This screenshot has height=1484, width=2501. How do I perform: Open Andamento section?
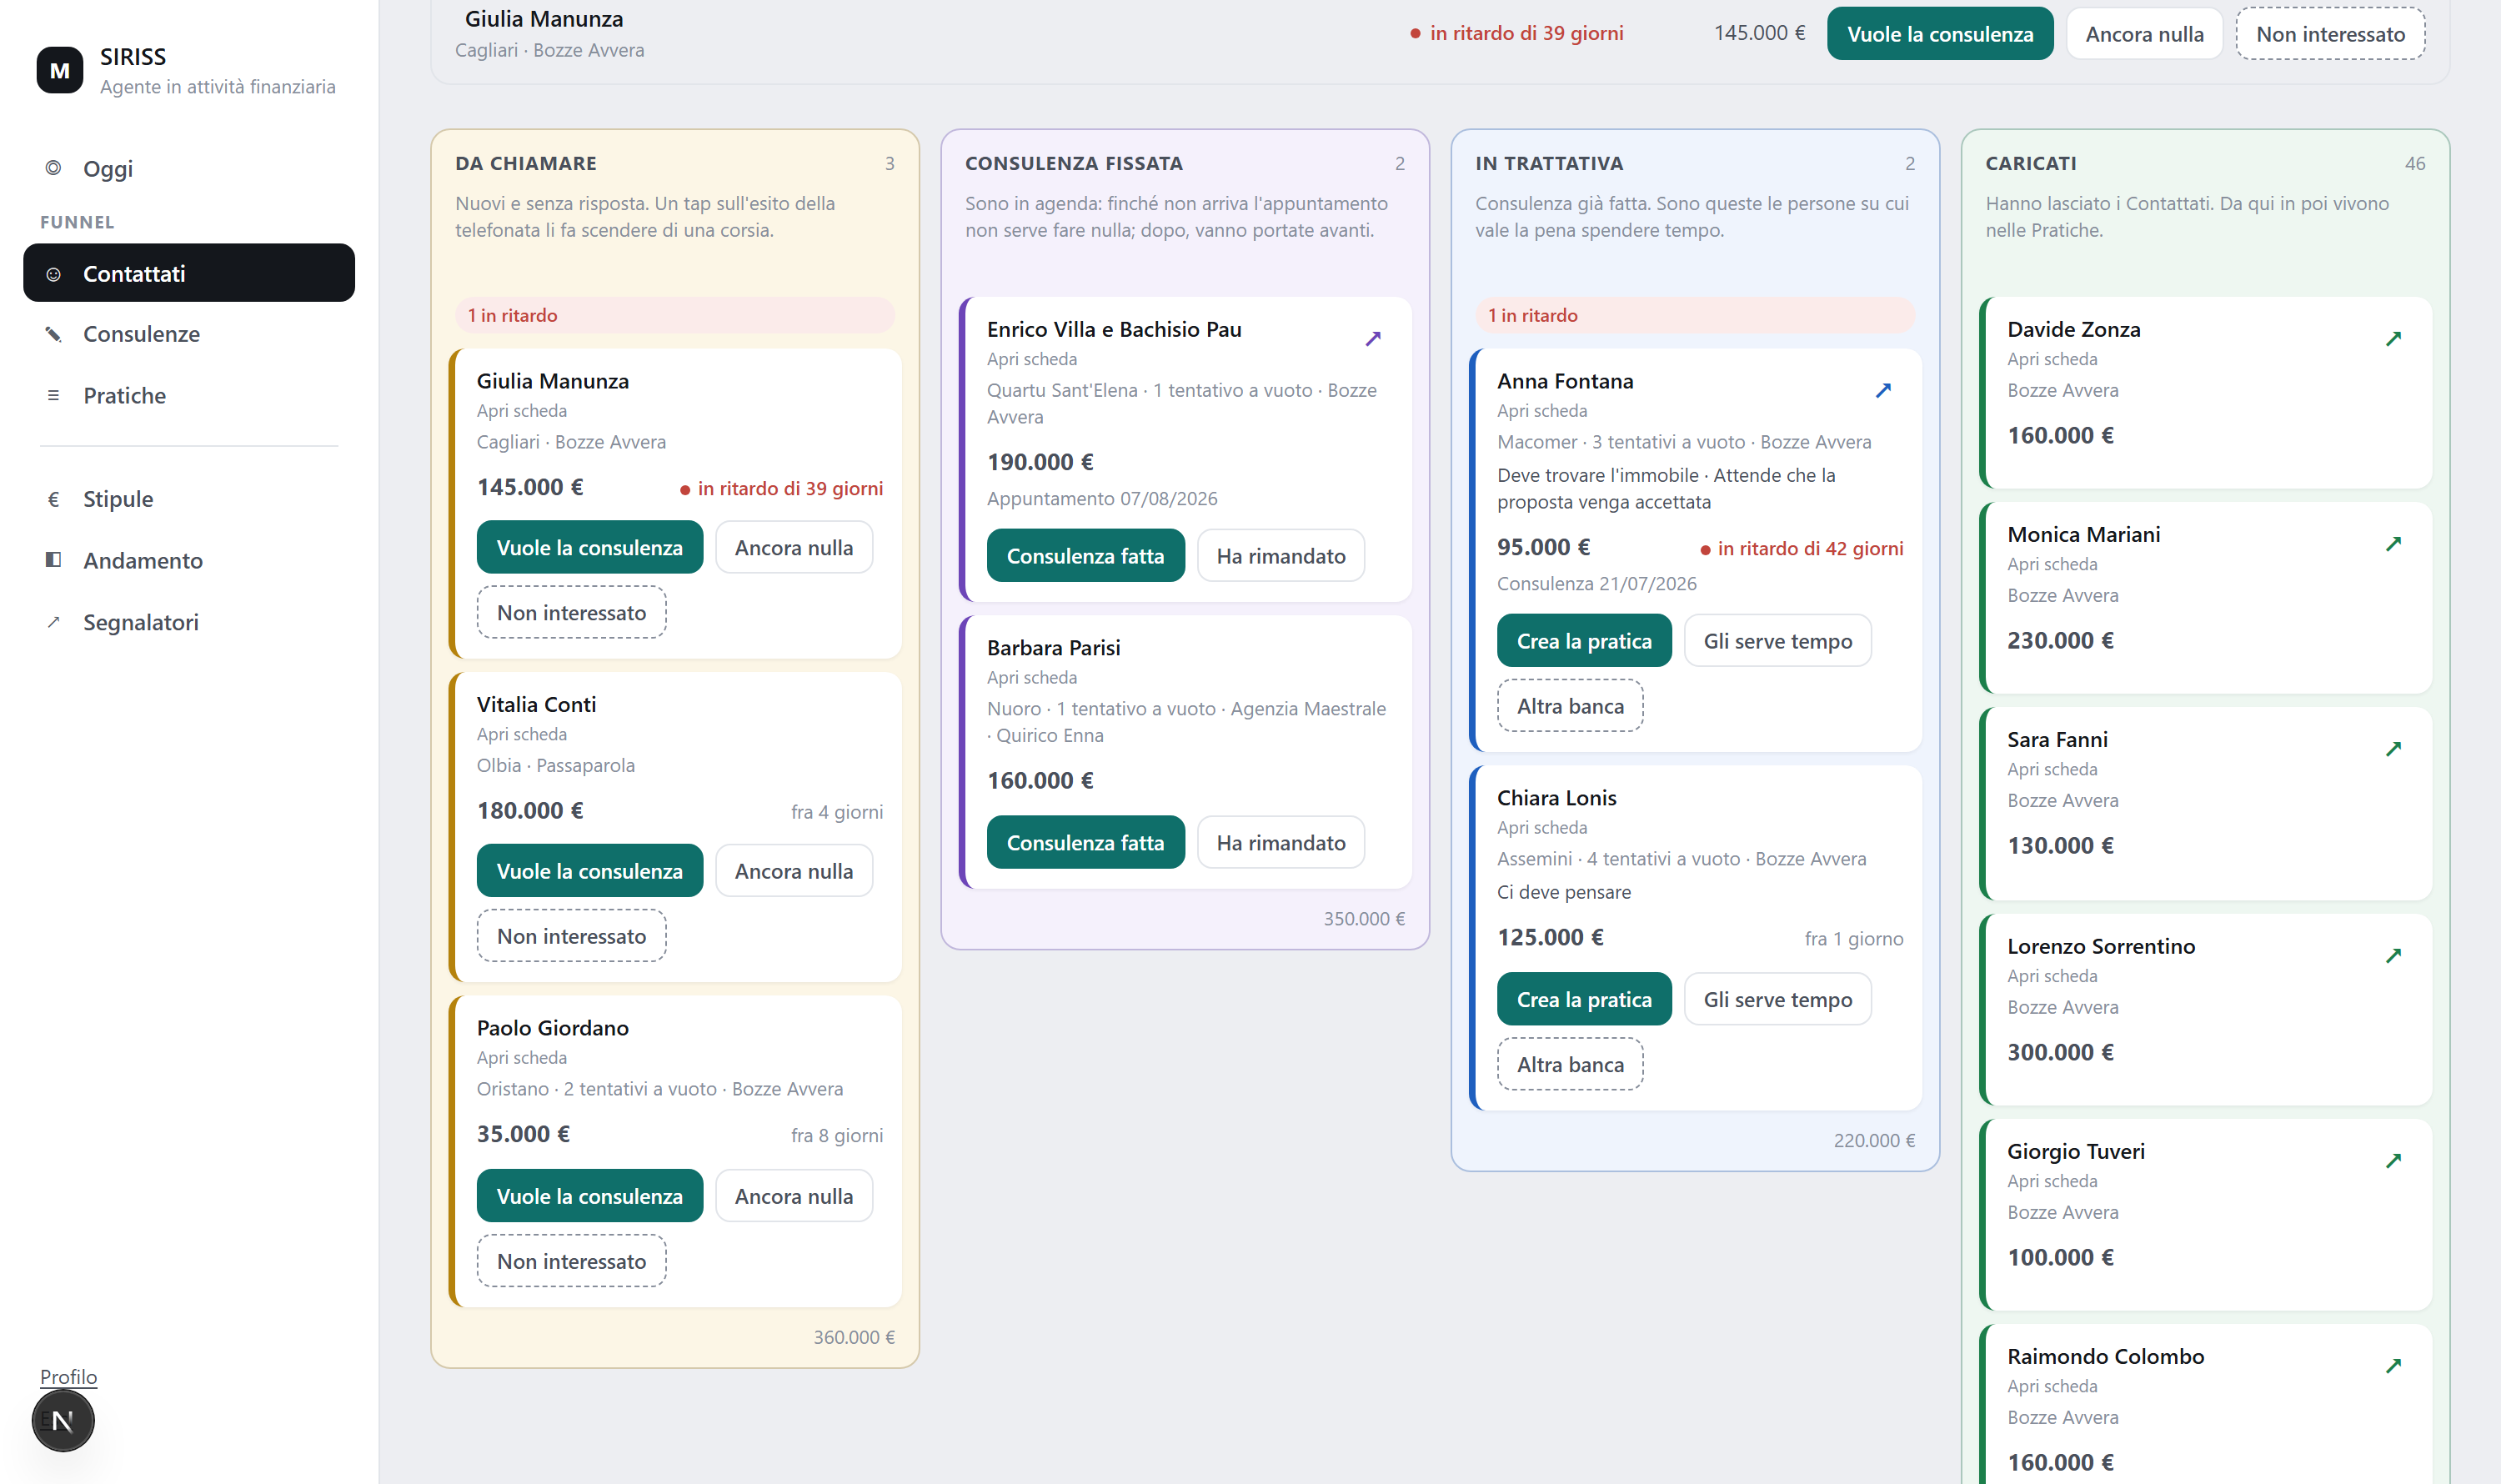coord(189,561)
